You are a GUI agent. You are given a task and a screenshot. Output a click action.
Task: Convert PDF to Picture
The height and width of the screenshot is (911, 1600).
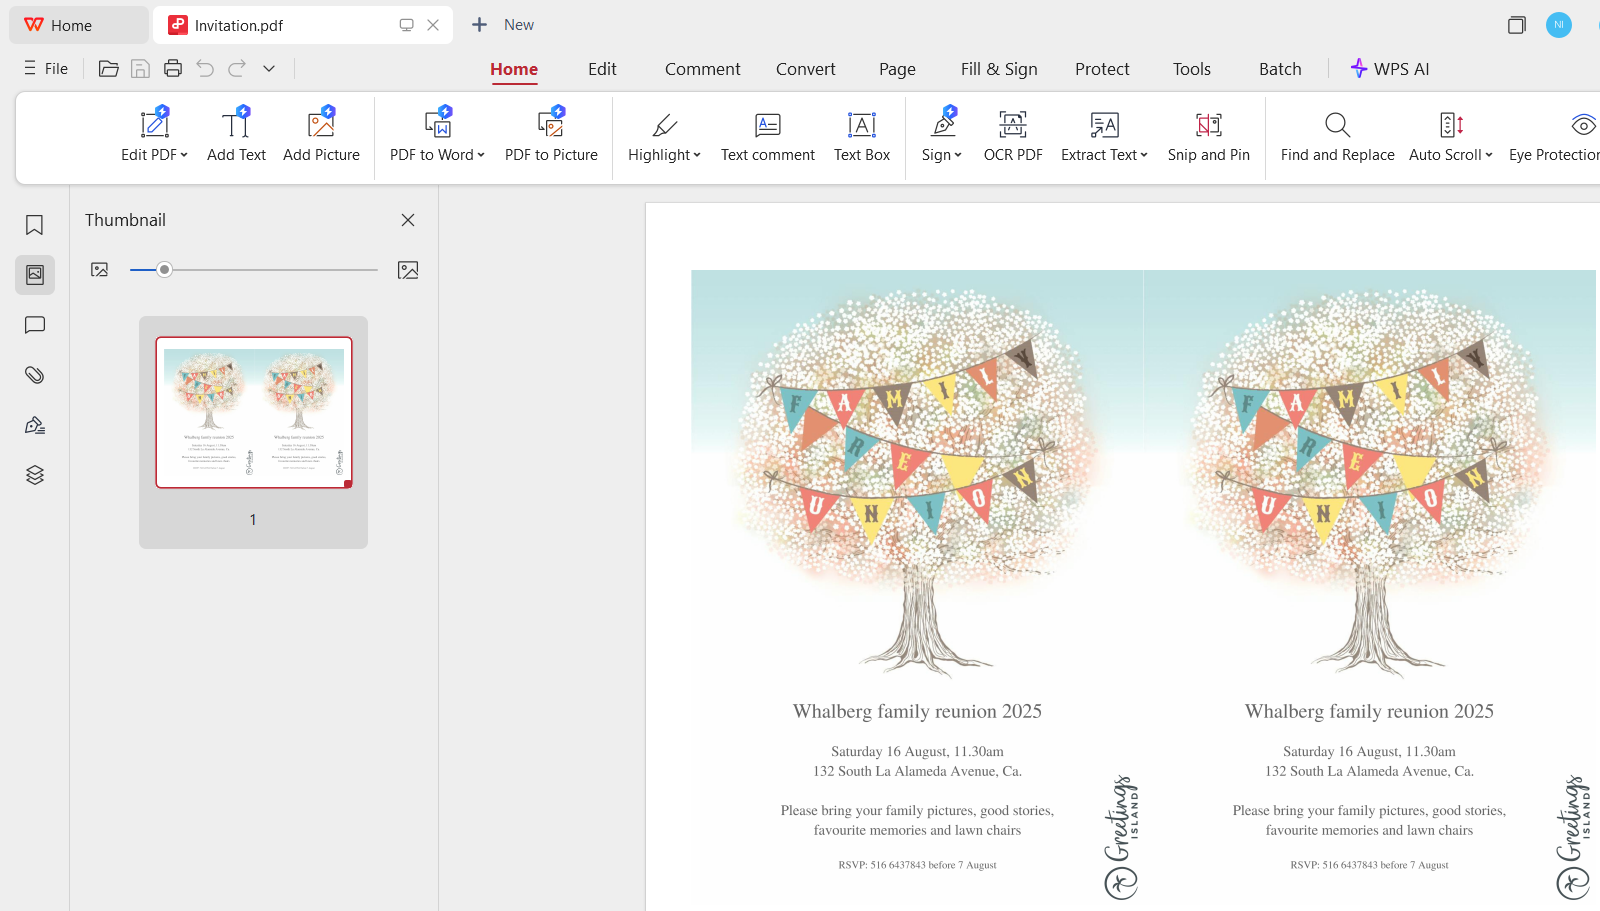[551, 135]
